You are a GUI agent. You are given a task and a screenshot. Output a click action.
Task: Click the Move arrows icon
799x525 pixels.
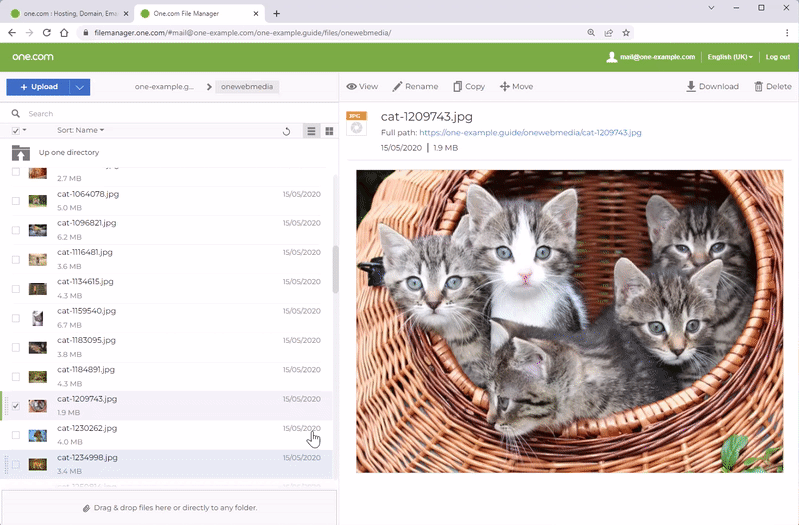point(505,87)
